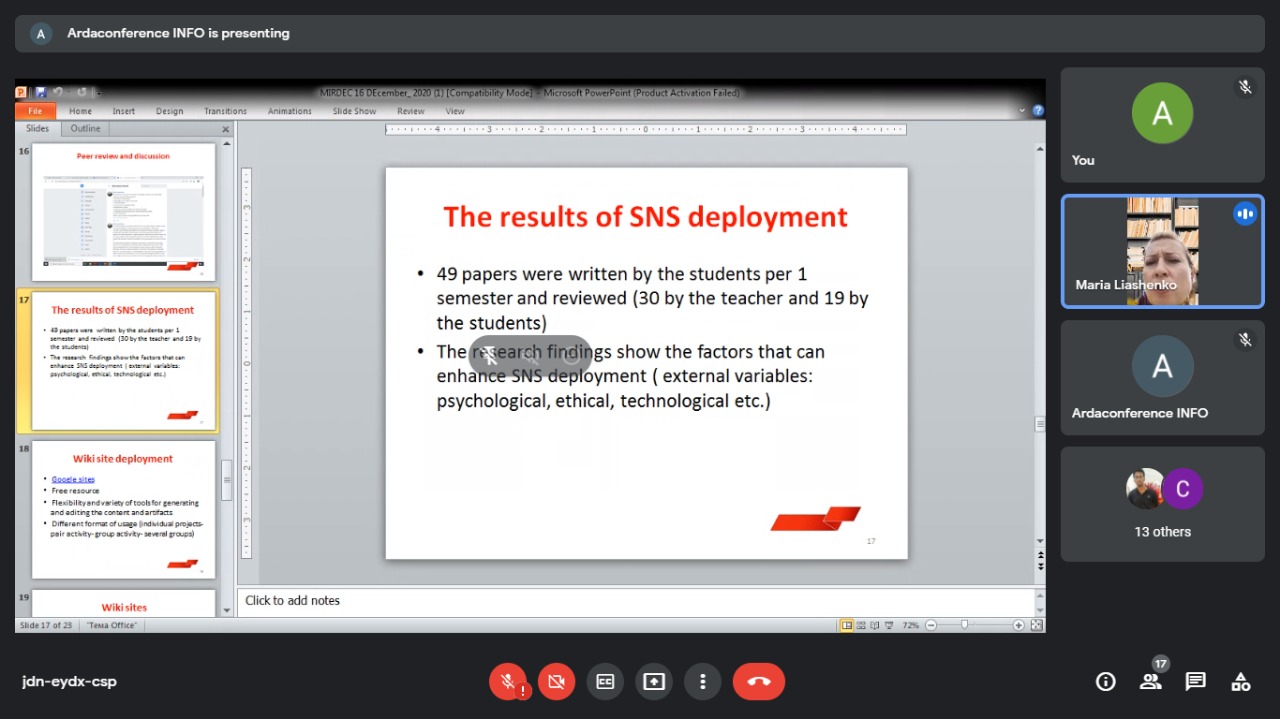1280x719 pixels.
Task: Select Ardaconference INFO participant tile
Action: click(x=1162, y=377)
